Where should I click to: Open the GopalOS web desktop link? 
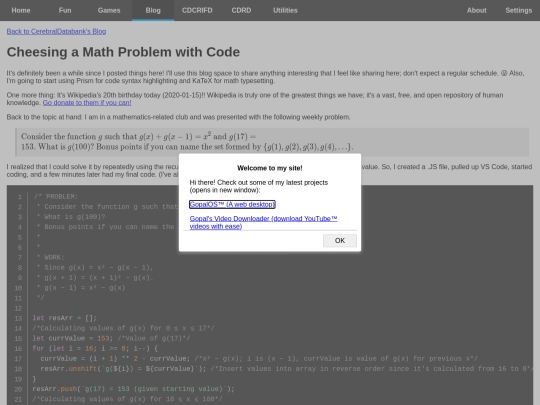pyautogui.click(x=232, y=204)
